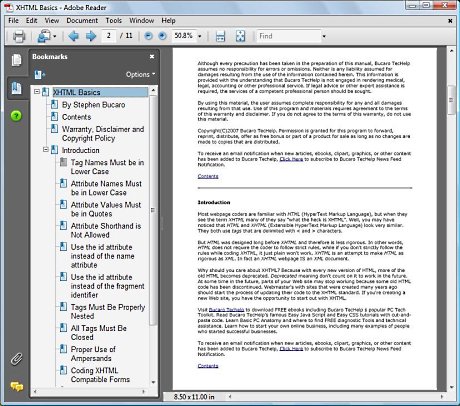The image size is (460, 406).
Task: Select Coding XHTML Compatible Forms bookmark
Action: pyautogui.click(x=100, y=375)
